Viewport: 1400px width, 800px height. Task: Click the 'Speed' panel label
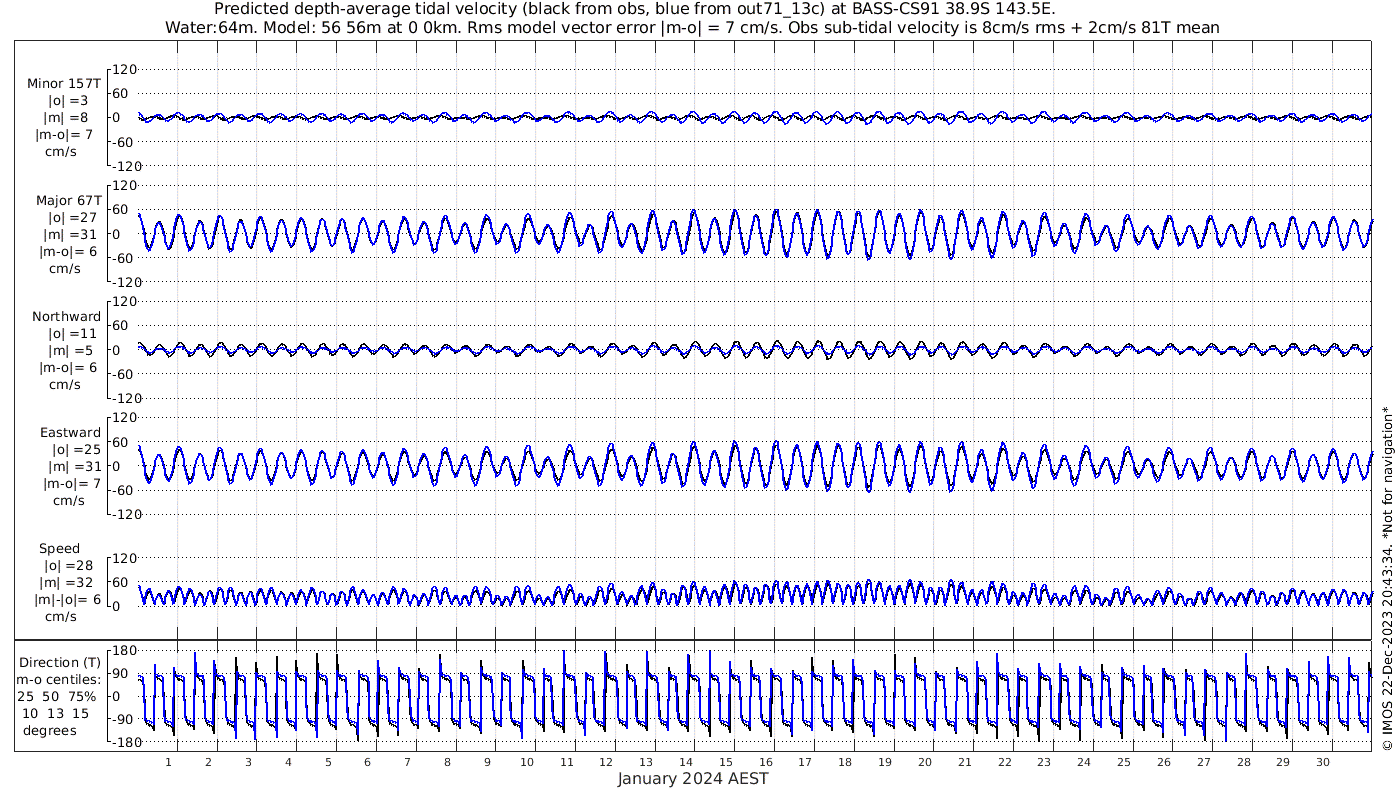pos(60,548)
